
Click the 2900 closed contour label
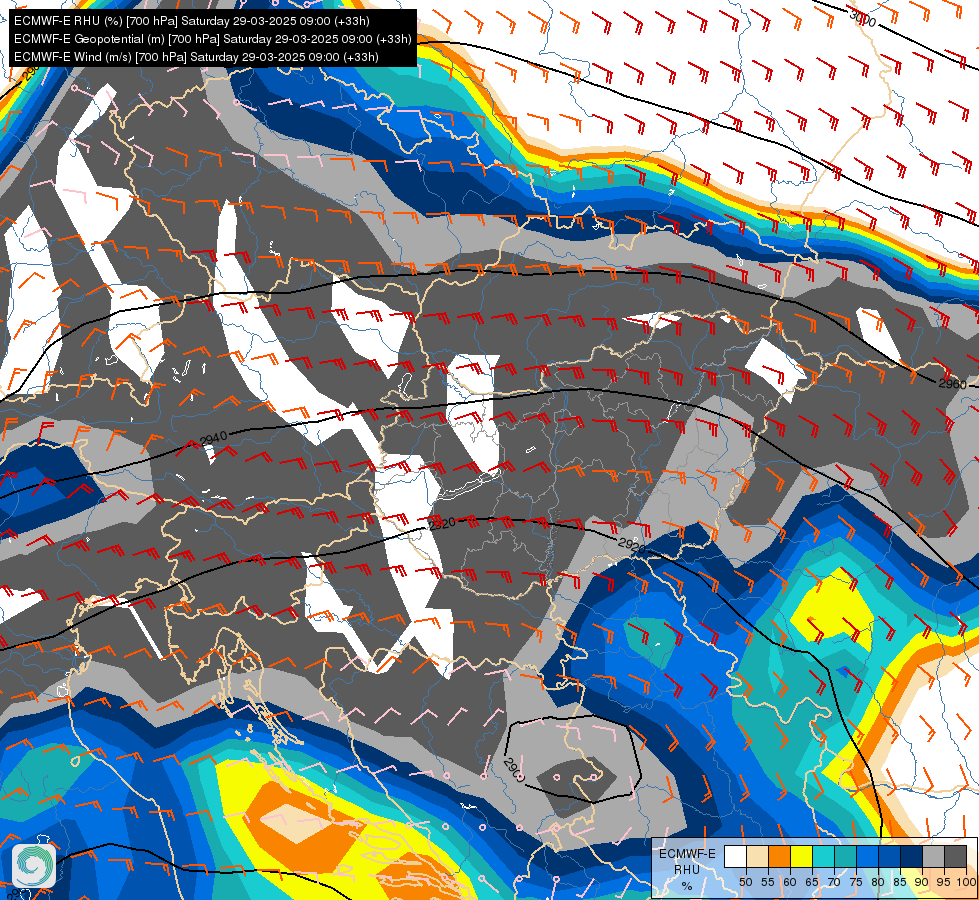click(x=513, y=768)
